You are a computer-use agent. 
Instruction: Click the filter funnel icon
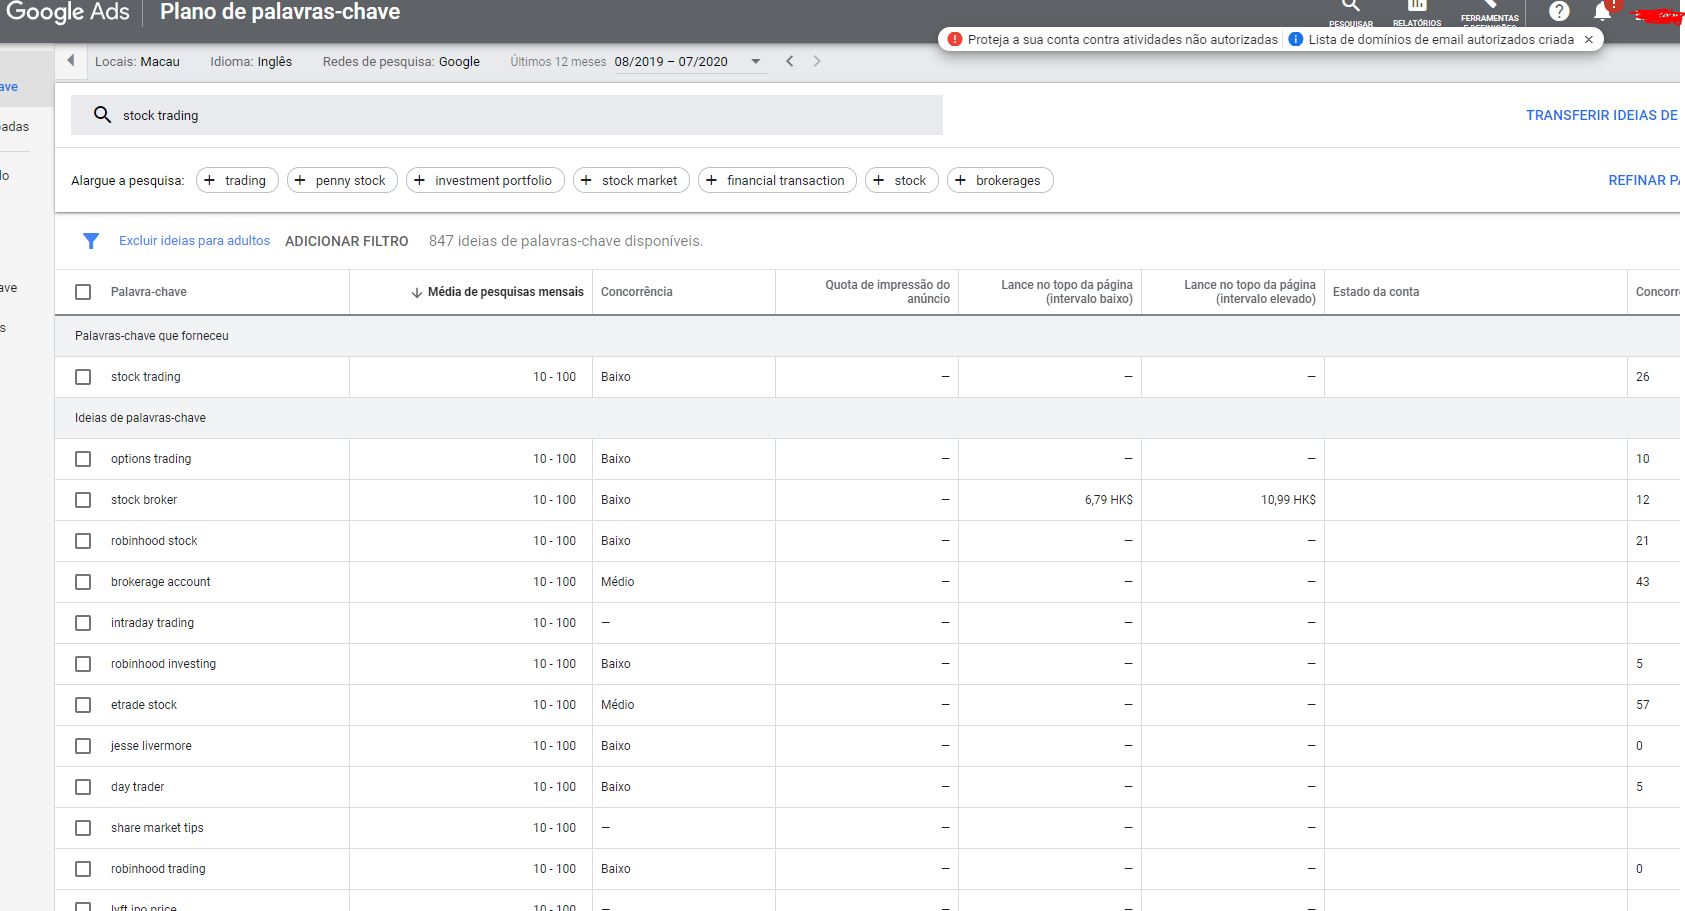click(x=91, y=241)
